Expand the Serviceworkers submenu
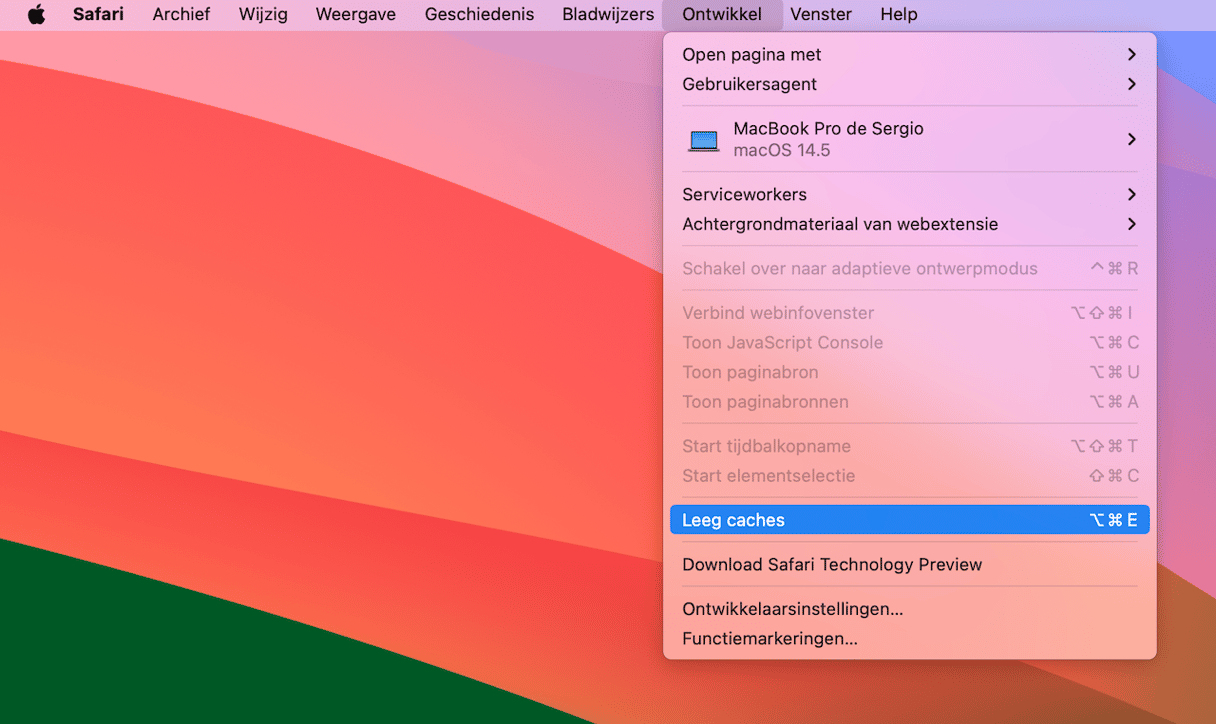The height and width of the screenshot is (724, 1216). click(910, 195)
